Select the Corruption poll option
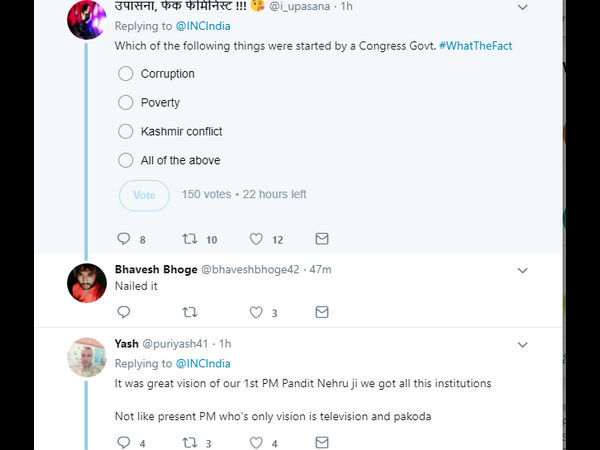 point(126,74)
